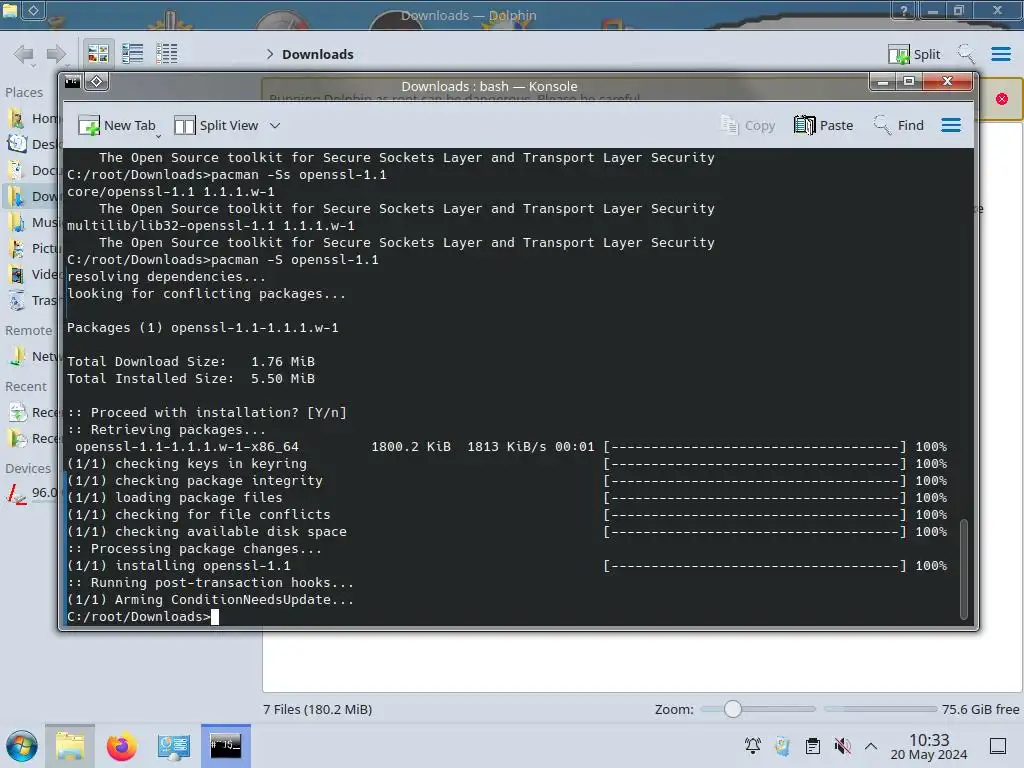Viewport: 1024px width, 768px height.
Task: Click the Copy button in Konsole
Action: (748, 125)
